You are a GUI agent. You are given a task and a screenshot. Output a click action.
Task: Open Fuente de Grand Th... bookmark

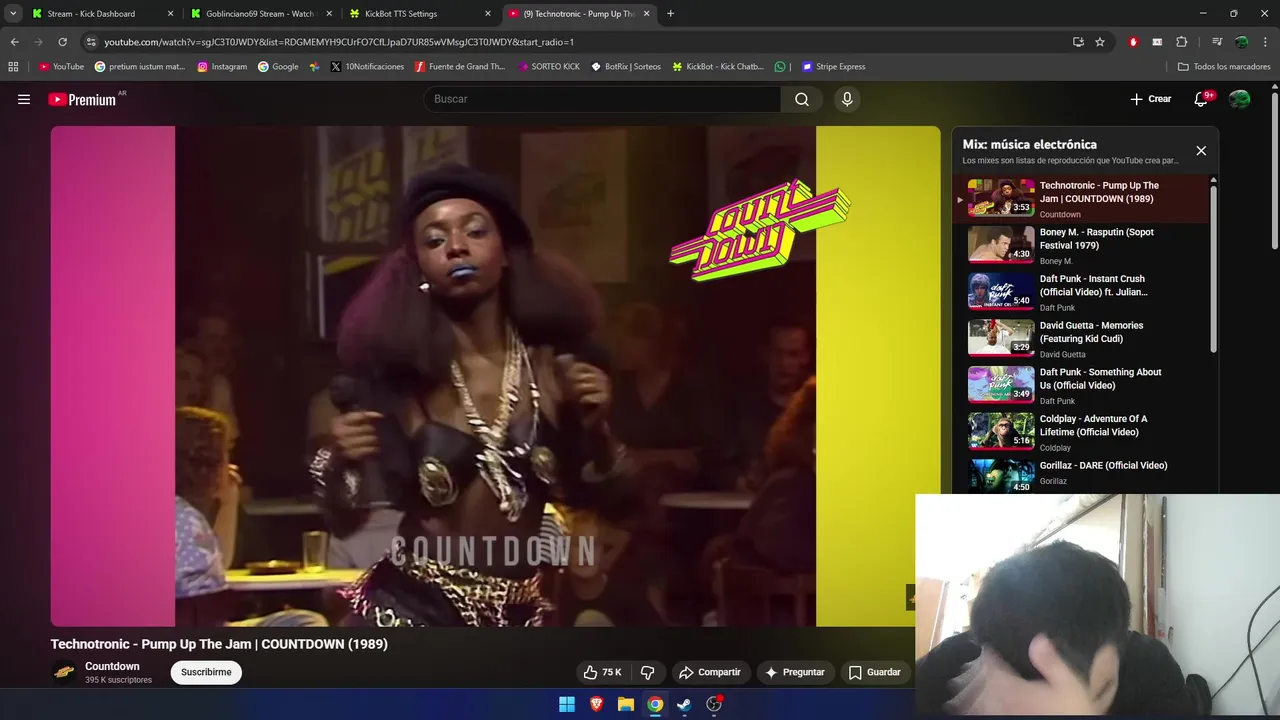tap(460, 67)
